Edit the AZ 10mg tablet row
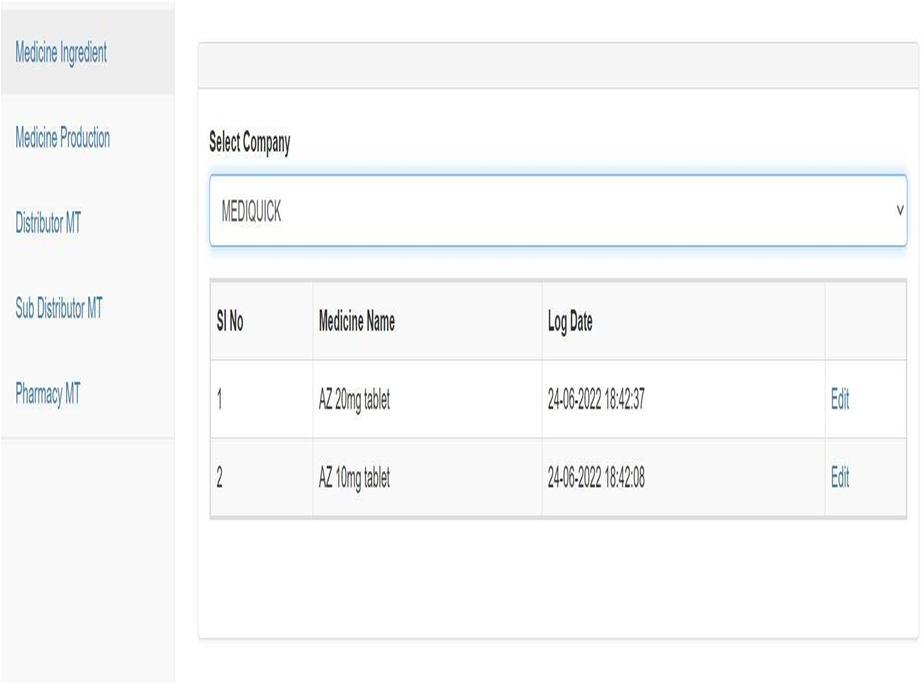This screenshot has height=683, width=924. [x=840, y=477]
